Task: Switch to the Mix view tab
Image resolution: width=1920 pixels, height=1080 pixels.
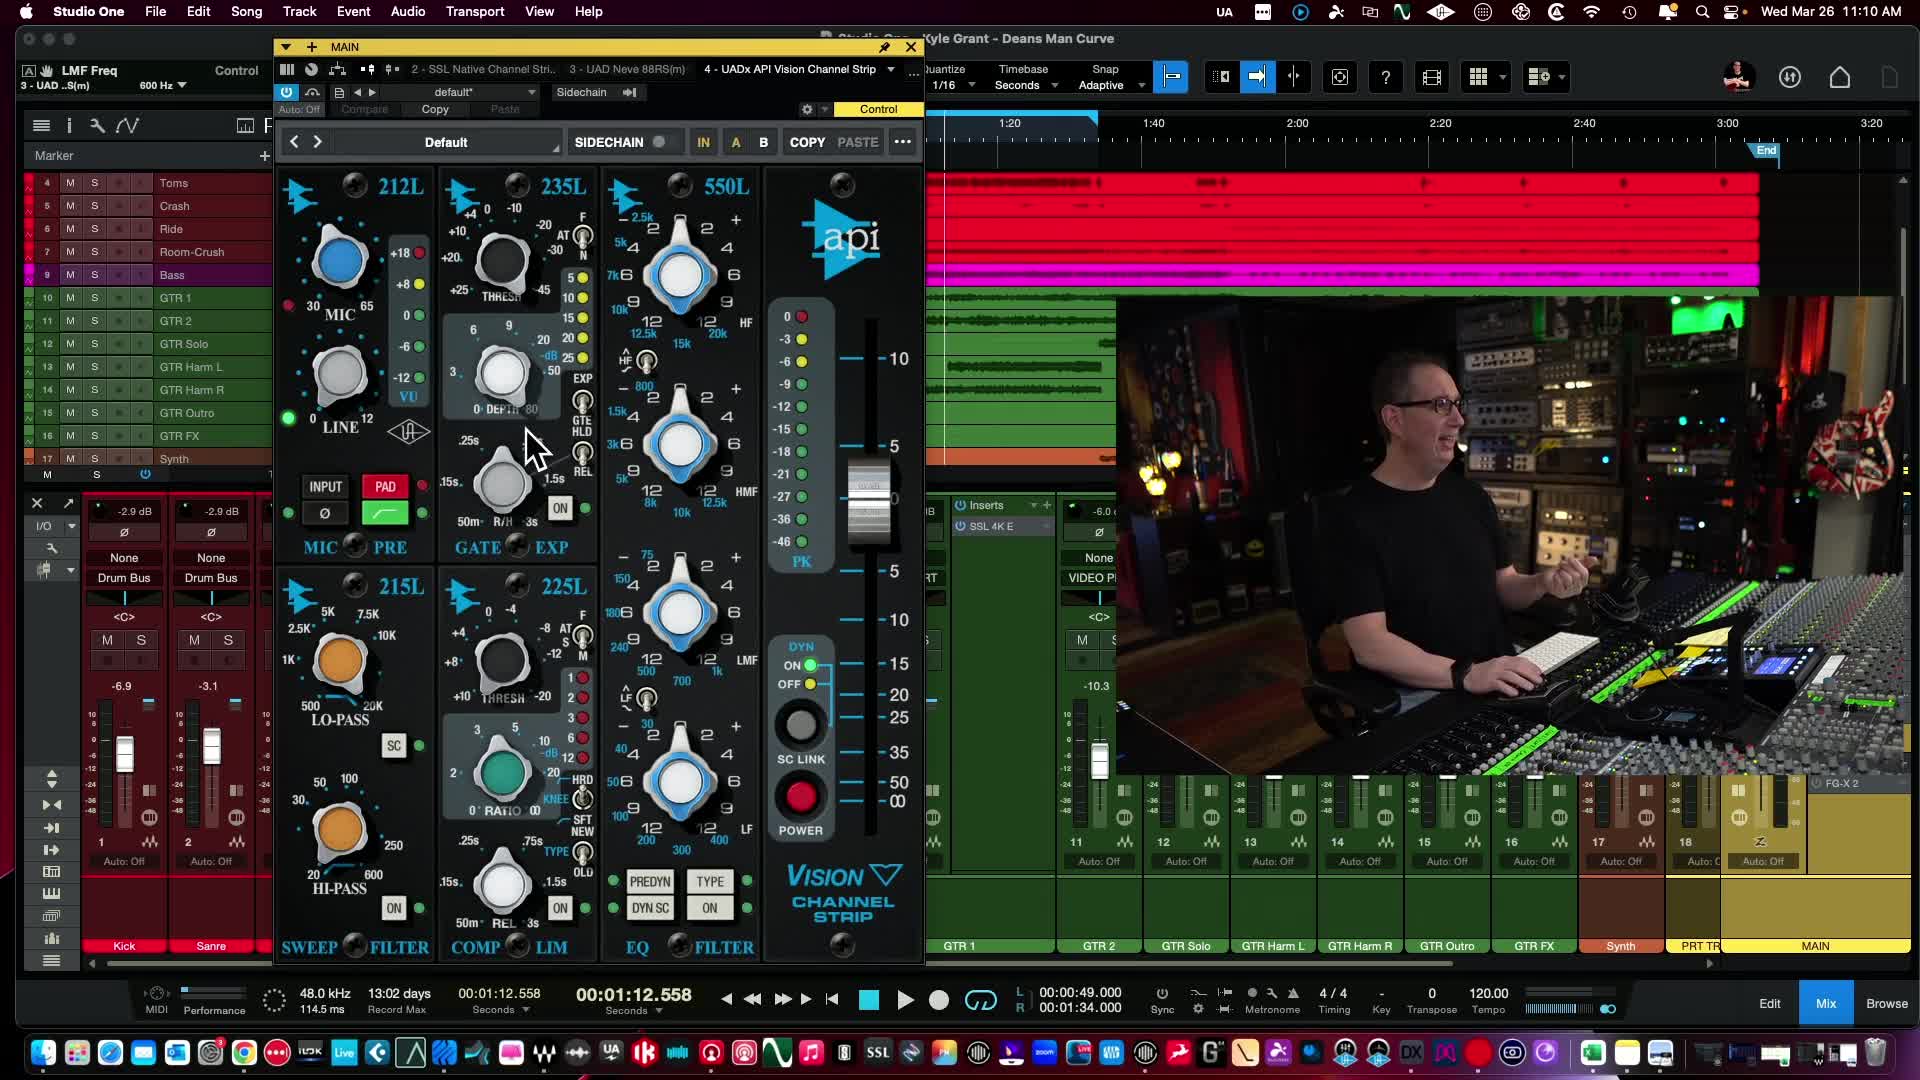Action: pyautogui.click(x=1826, y=1003)
